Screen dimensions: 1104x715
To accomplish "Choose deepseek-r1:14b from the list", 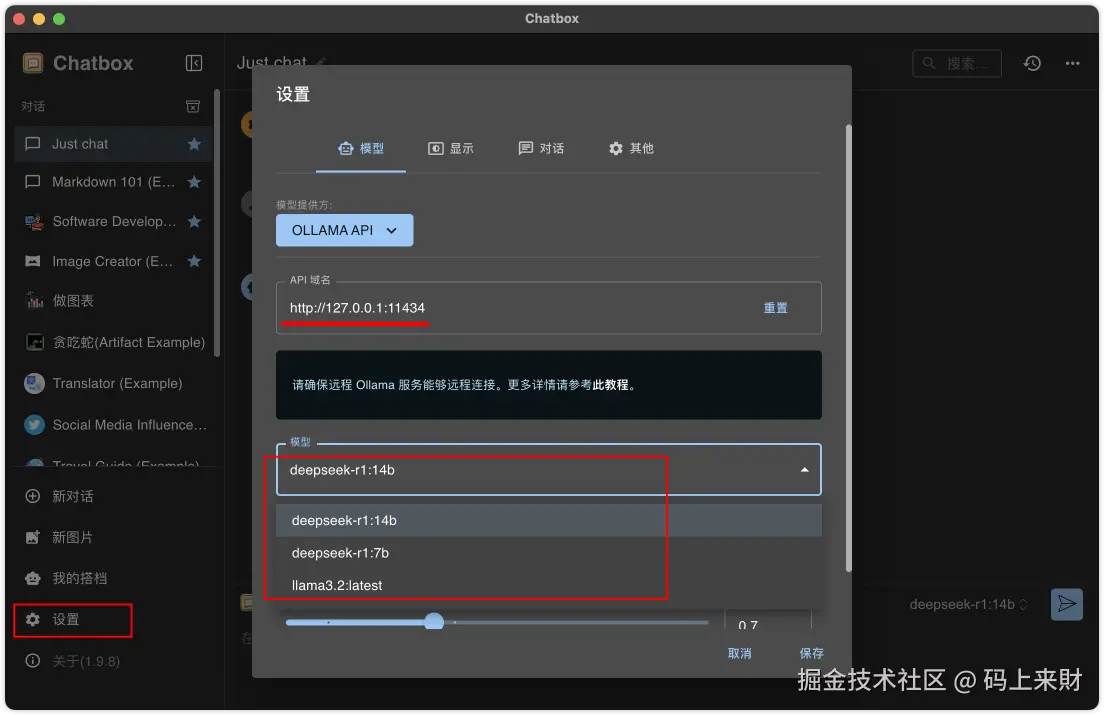I will (548, 520).
